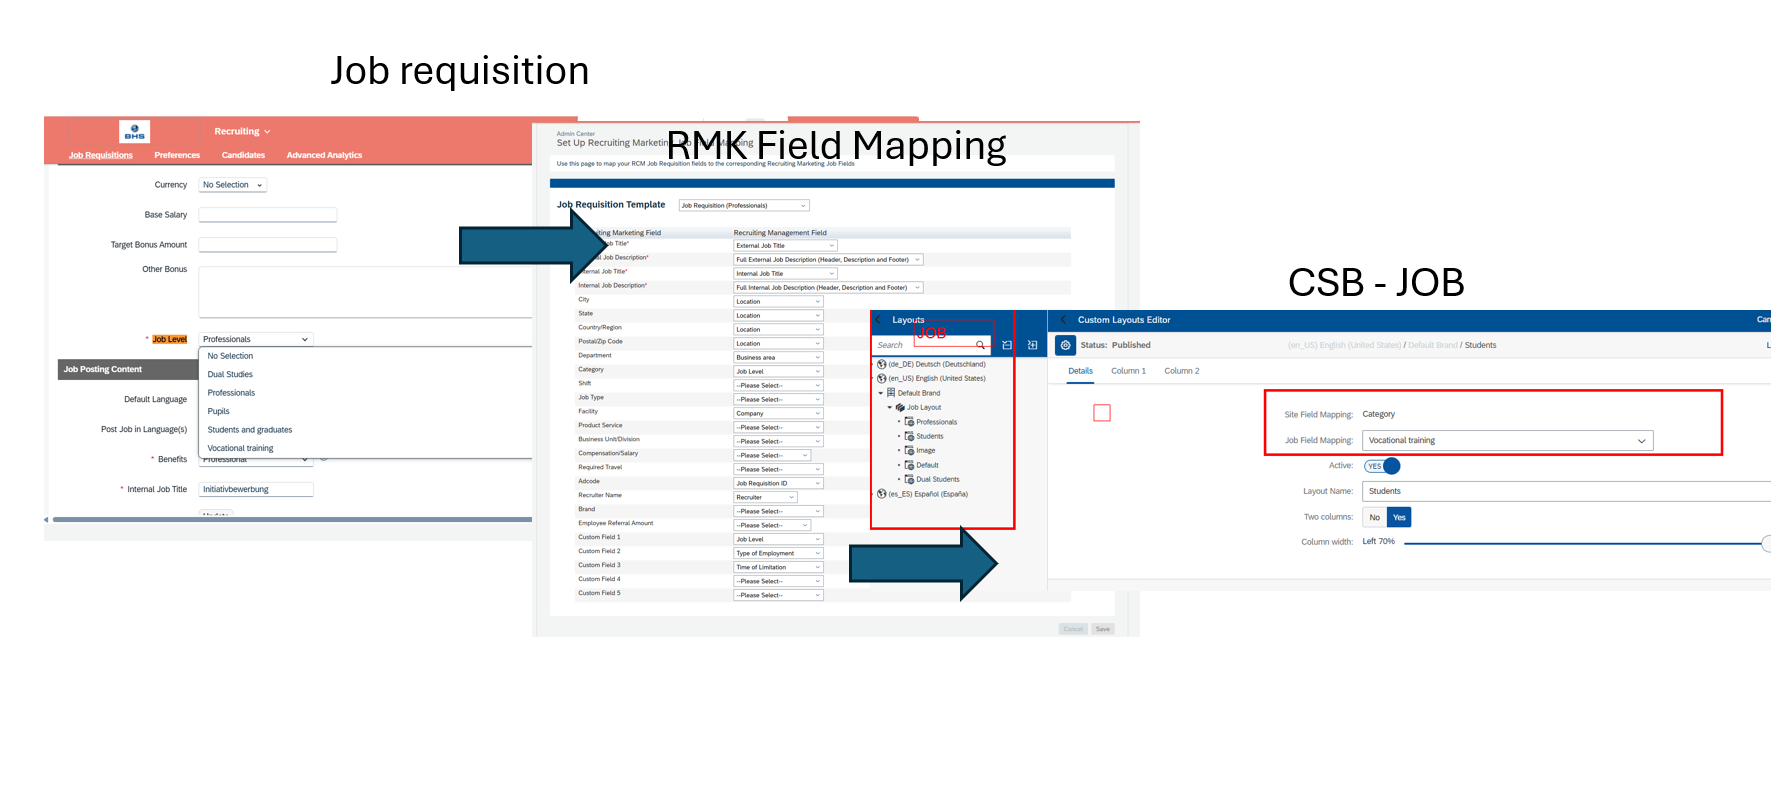Click the BHS company logo
This screenshot has height=801, width=1789.
point(134,131)
